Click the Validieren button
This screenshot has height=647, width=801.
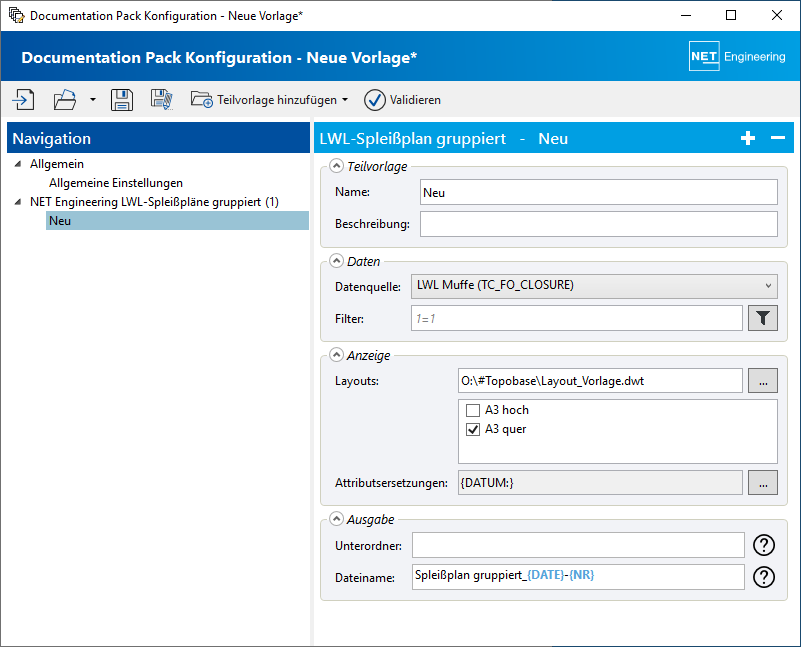click(x=403, y=100)
